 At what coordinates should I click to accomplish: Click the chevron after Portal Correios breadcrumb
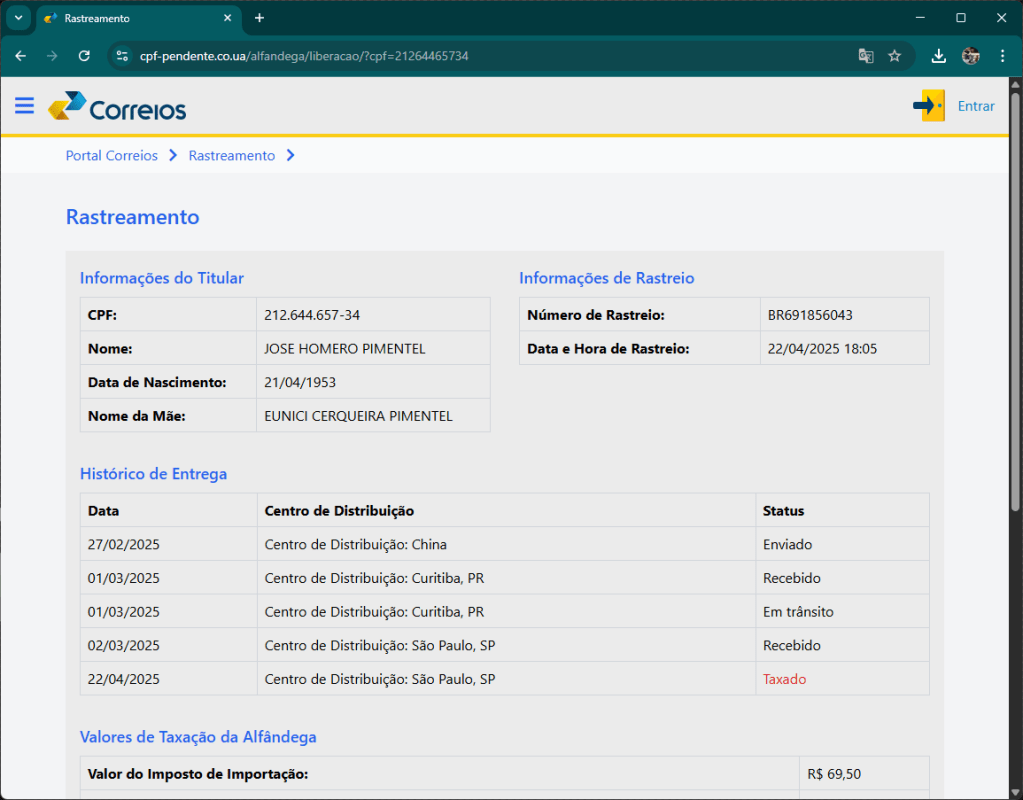[173, 155]
